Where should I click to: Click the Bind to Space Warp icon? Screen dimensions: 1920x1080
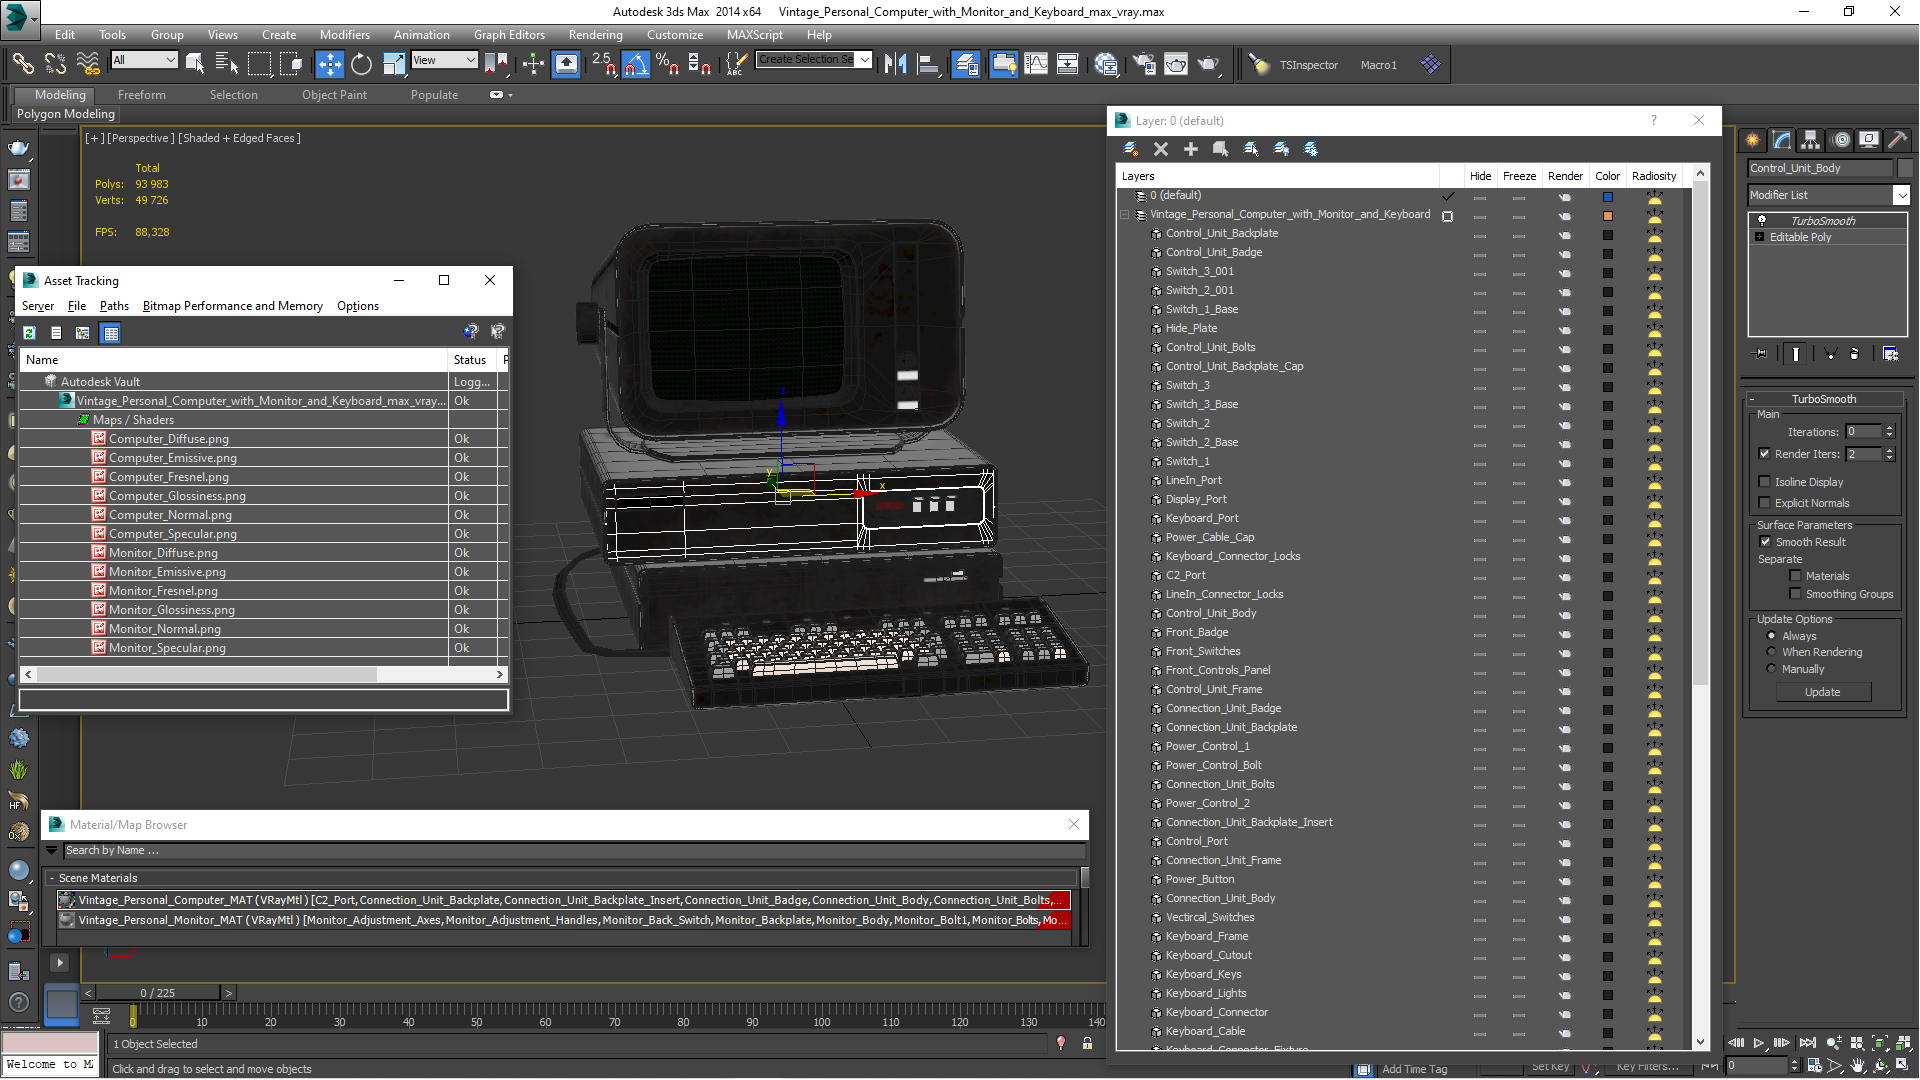[88, 64]
